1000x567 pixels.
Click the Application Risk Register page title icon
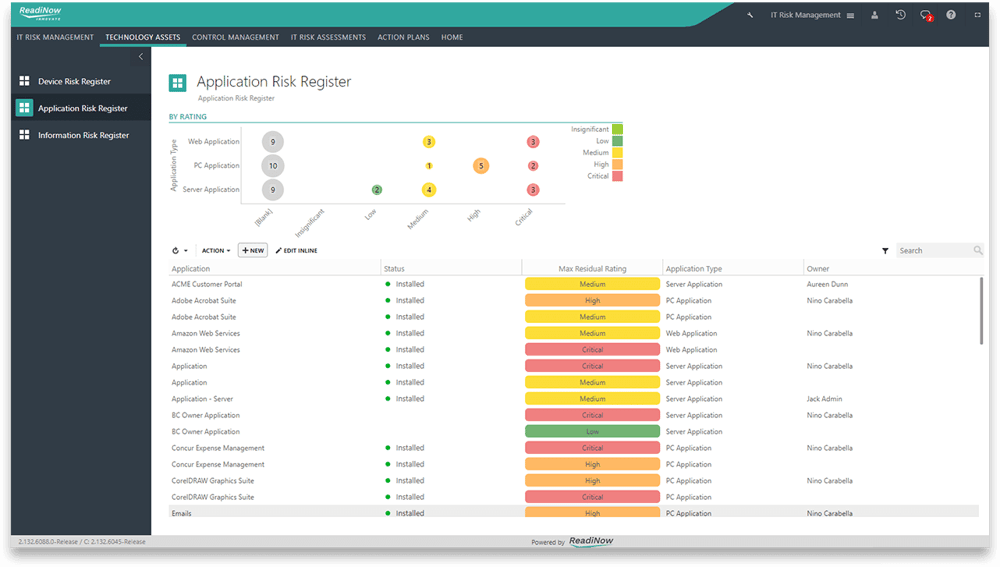pos(177,83)
